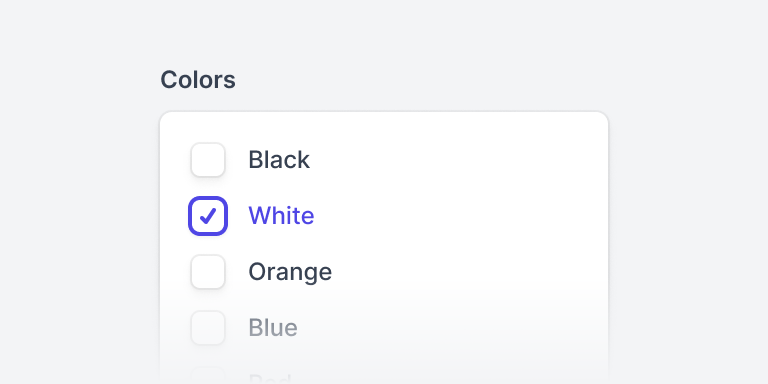Toggle the empty box beside Black
The image size is (768, 384).
pos(208,160)
